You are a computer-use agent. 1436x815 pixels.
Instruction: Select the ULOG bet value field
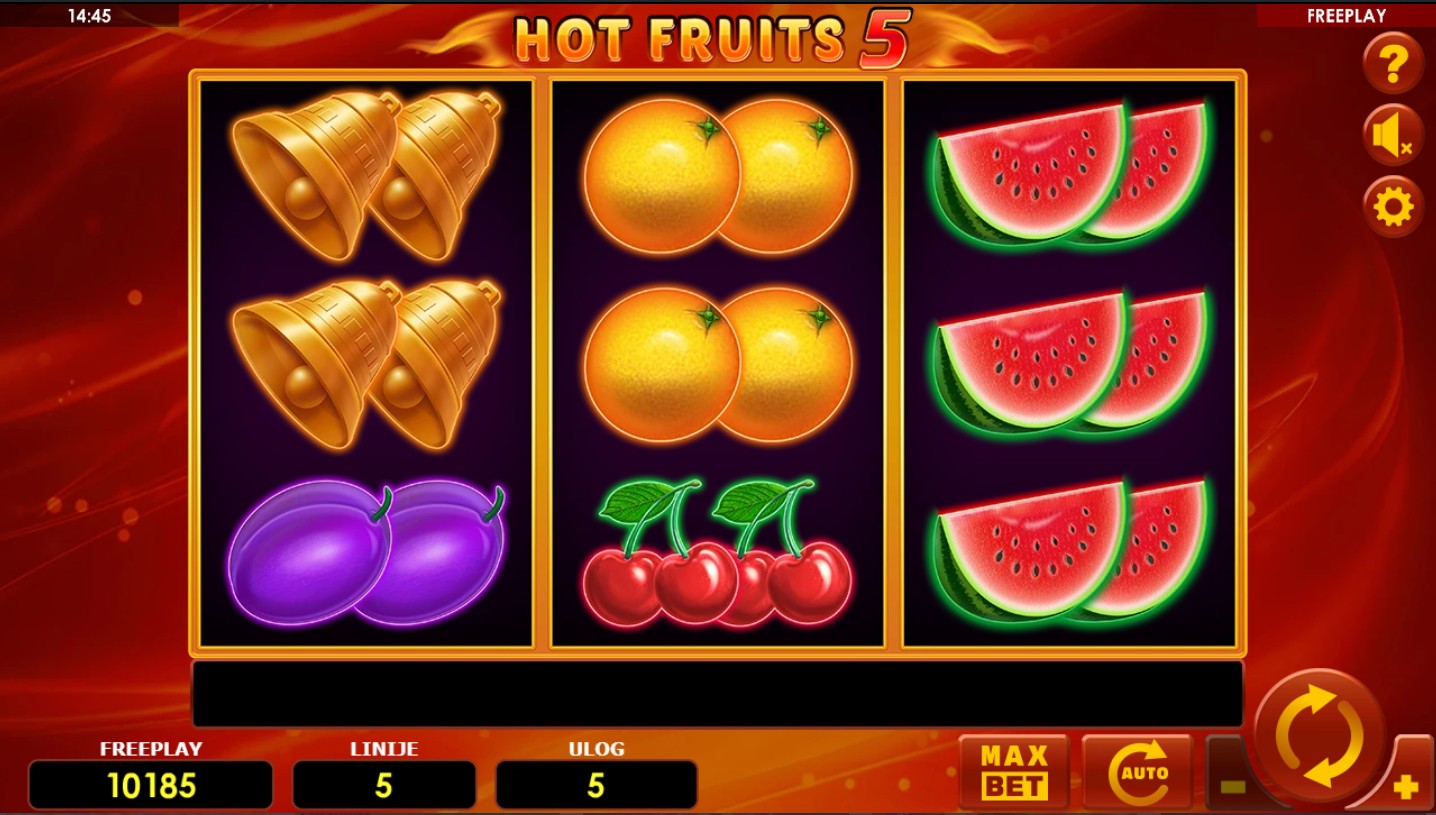(596, 785)
